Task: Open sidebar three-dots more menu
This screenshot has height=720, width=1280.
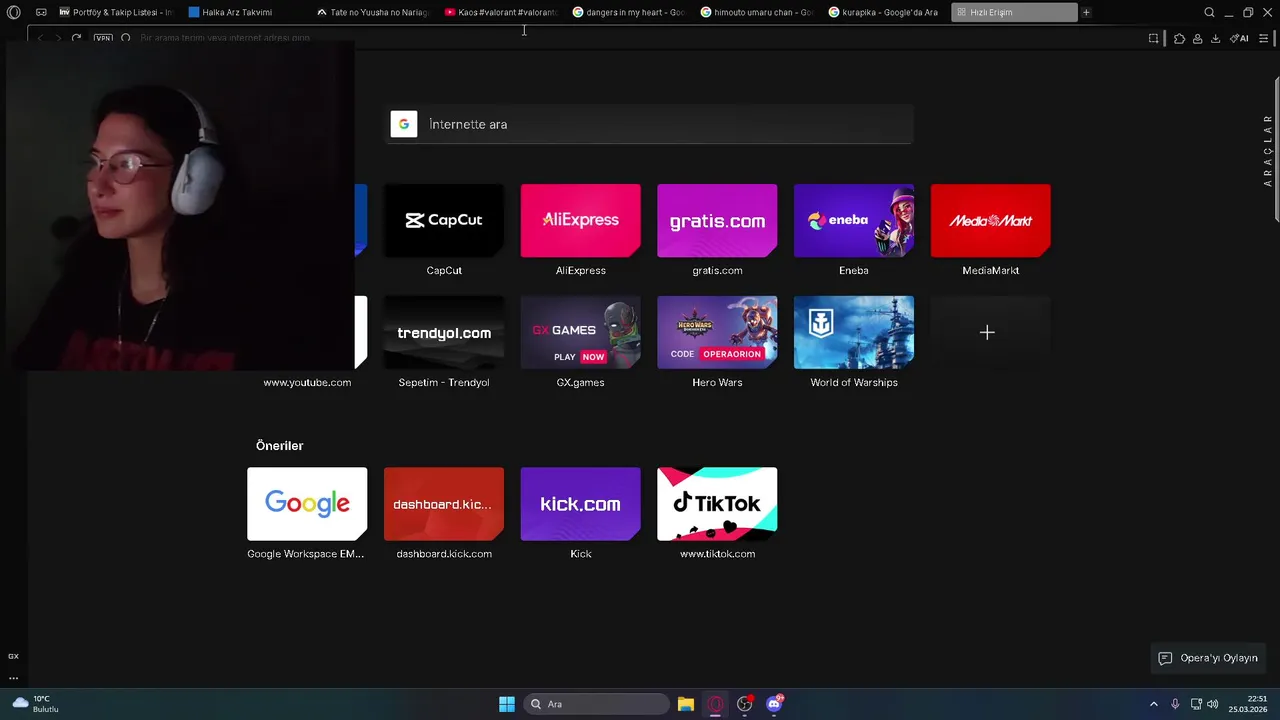Action: (13, 678)
